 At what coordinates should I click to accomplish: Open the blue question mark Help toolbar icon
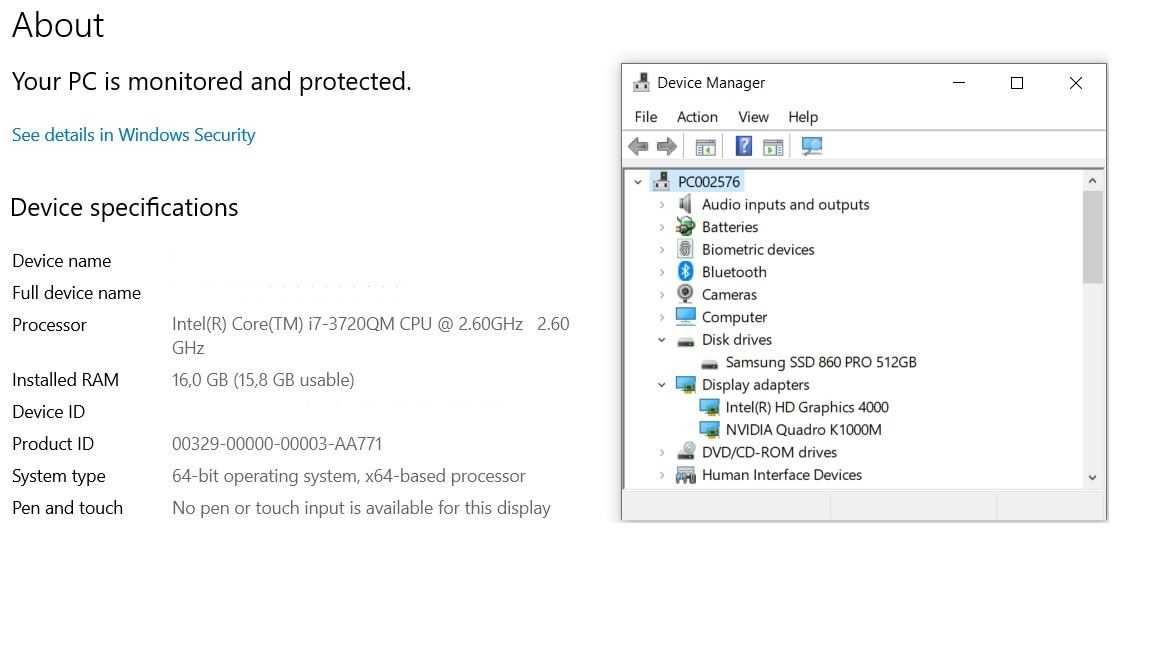(x=744, y=146)
